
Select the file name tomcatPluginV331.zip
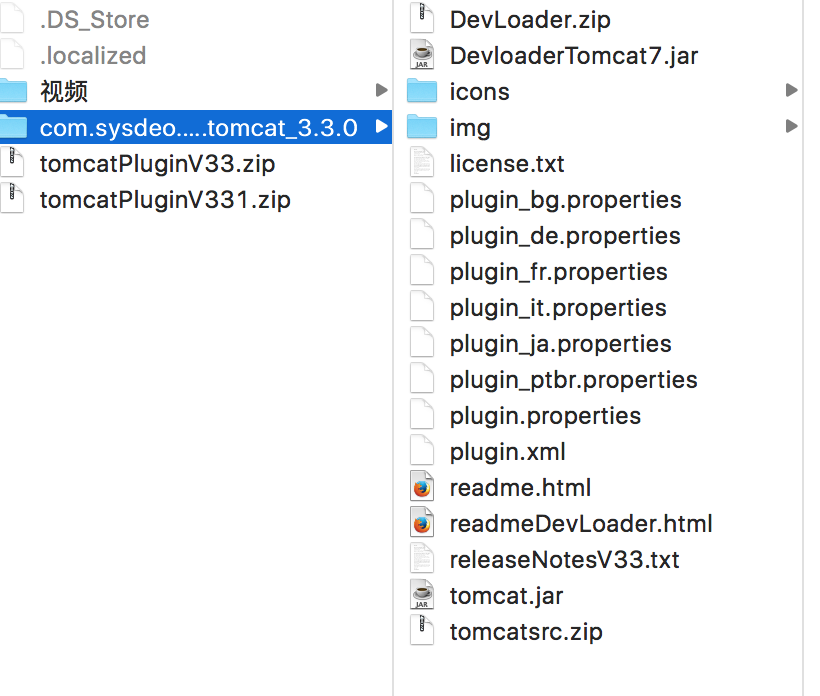coord(165,201)
